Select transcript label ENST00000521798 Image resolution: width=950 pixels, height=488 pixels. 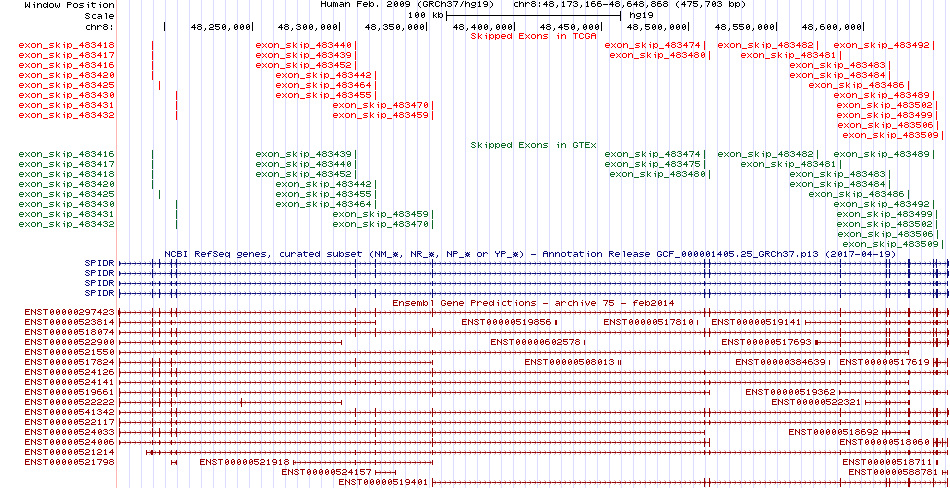(69, 462)
